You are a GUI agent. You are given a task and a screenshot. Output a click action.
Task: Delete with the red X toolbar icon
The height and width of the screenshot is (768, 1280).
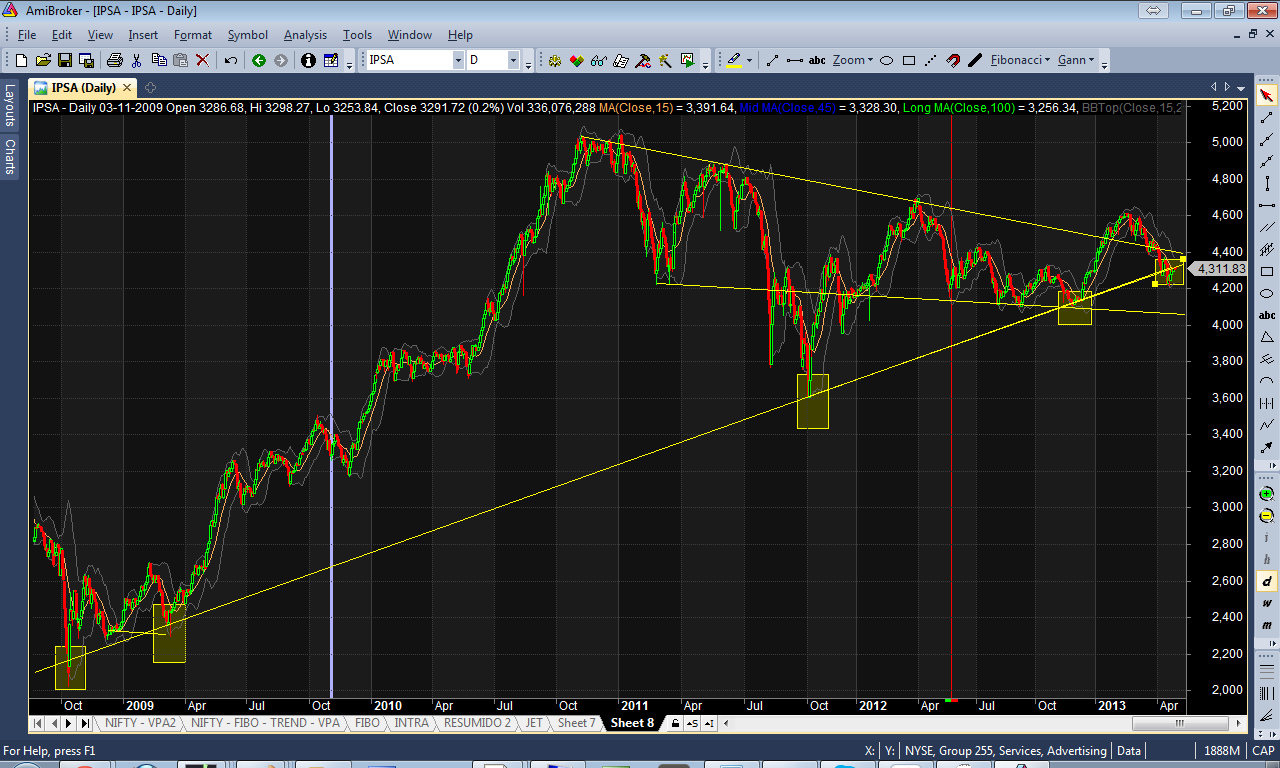pyautogui.click(x=203, y=60)
